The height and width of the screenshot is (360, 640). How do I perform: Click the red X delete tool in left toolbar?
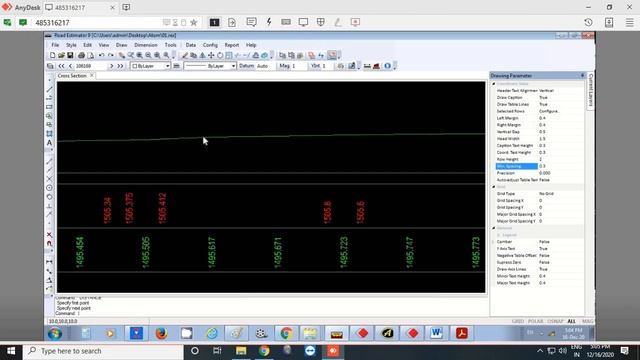click(49, 234)
